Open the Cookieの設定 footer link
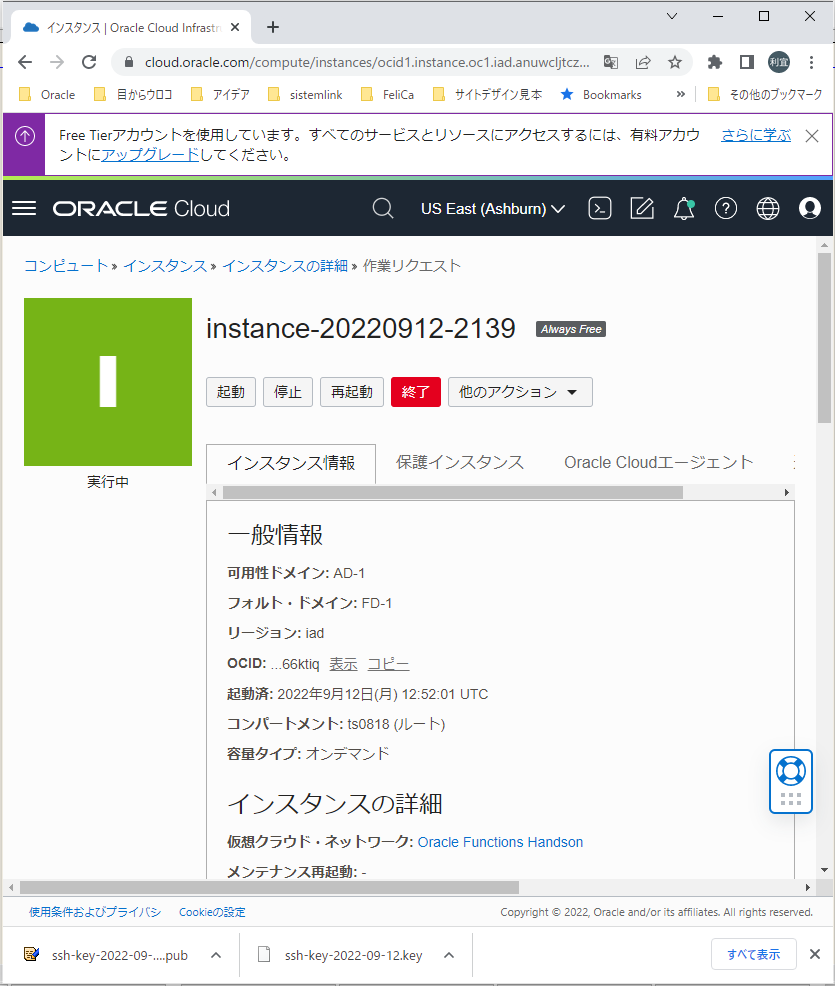 (x=212, y=912)
